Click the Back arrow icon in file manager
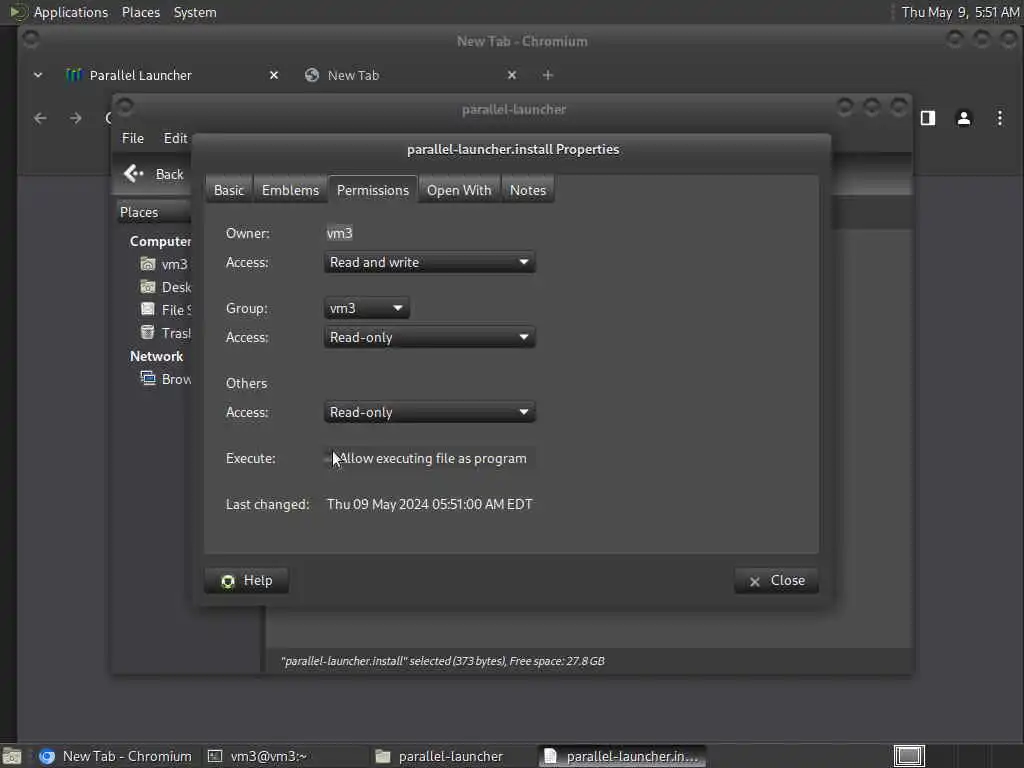Screen dimensions: 1024x768 [x=134, y=174]
